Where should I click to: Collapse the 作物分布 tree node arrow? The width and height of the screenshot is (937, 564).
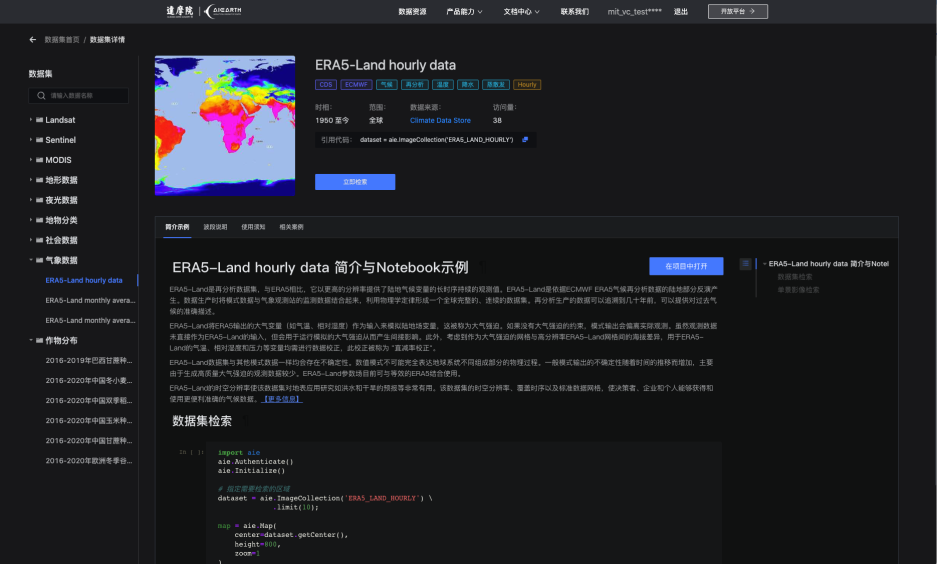[x=30, y=340]
